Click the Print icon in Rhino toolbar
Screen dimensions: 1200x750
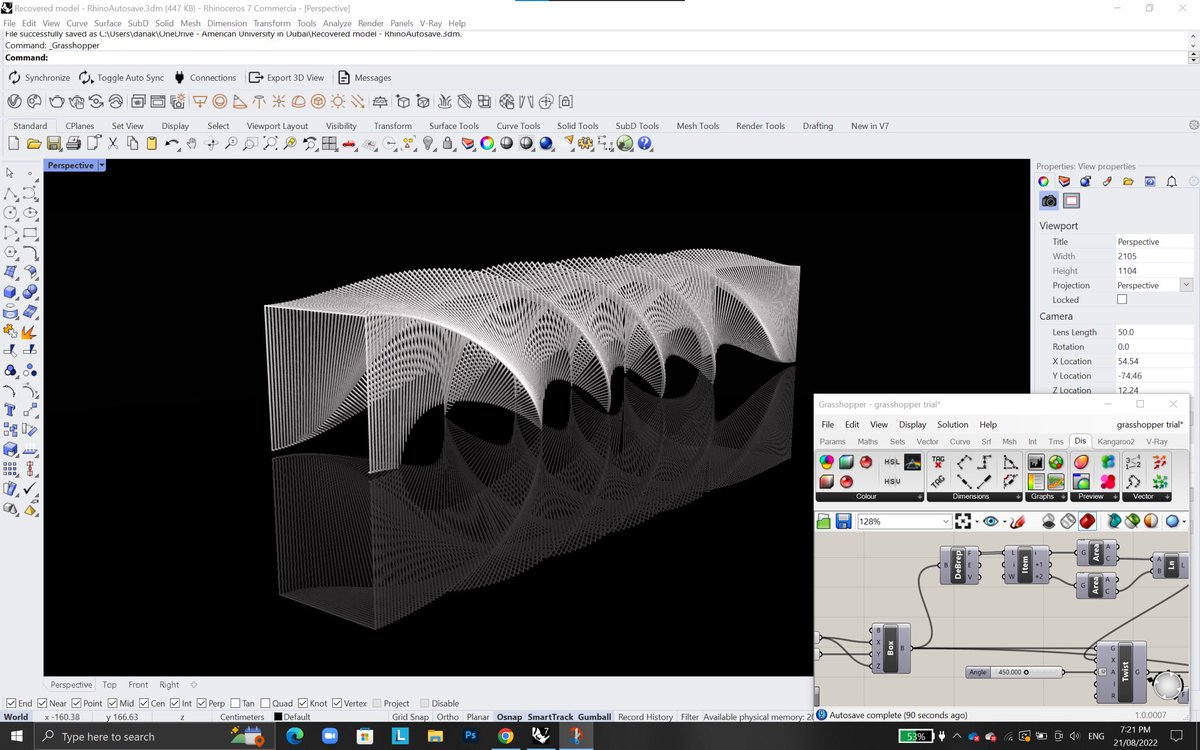point(73,144)
